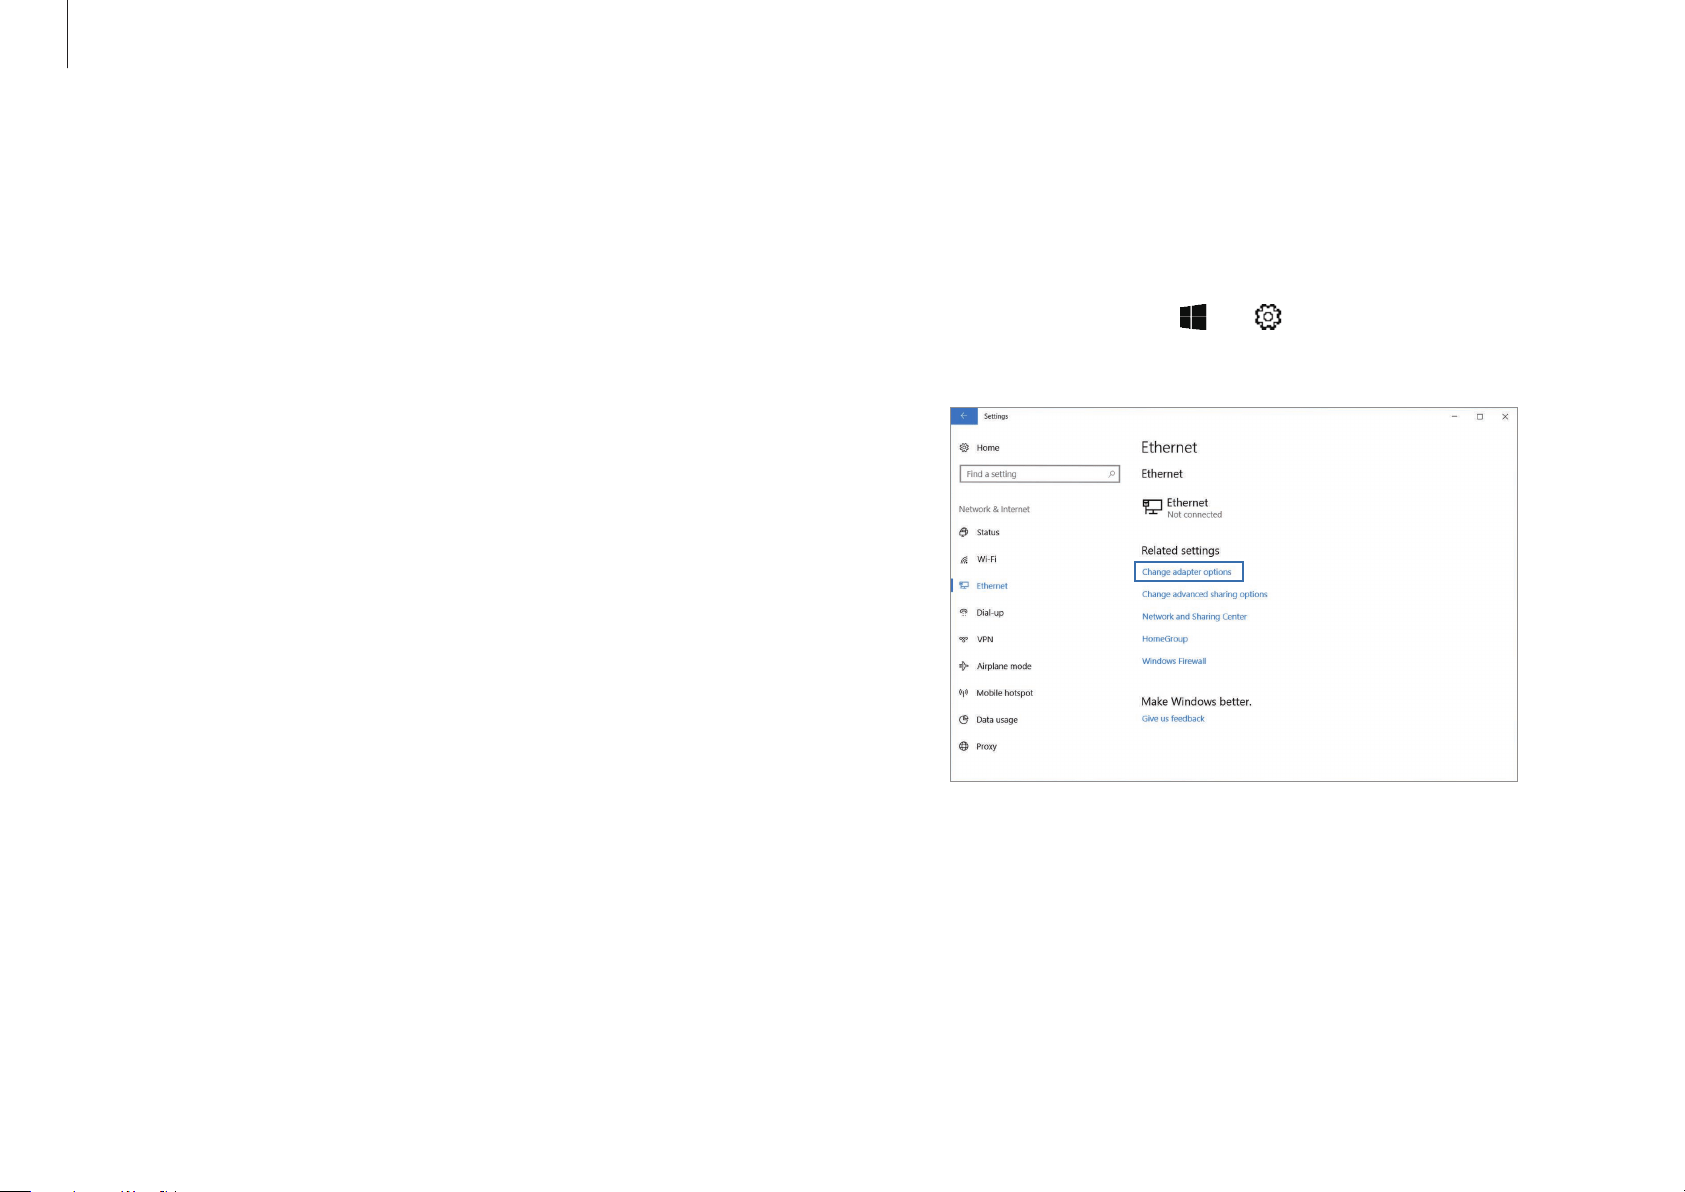The width and height of the screenshot is (1685, 1192).
Task: Click the back arrow in Settings title bar
Action: tap(963, 416)
